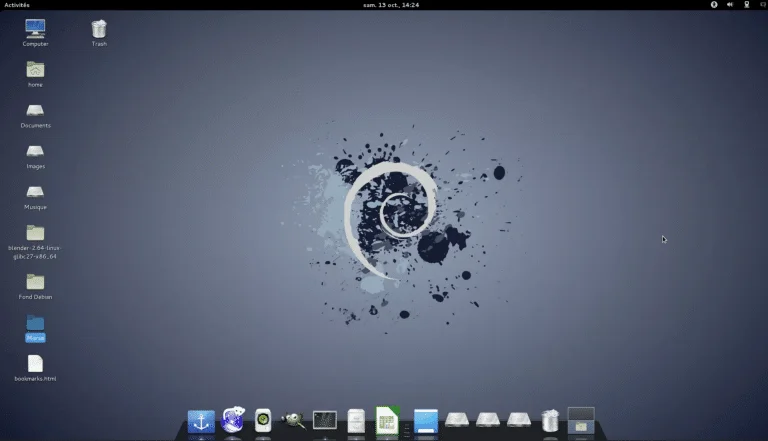Select the blender-2.64 linux folder
The height and width of the screenshot is (441, 768).
[35, 233]
